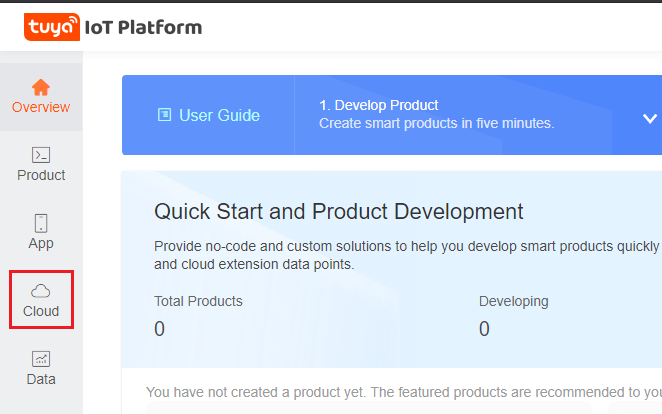Click the Developing products count

tap(484, 329)
